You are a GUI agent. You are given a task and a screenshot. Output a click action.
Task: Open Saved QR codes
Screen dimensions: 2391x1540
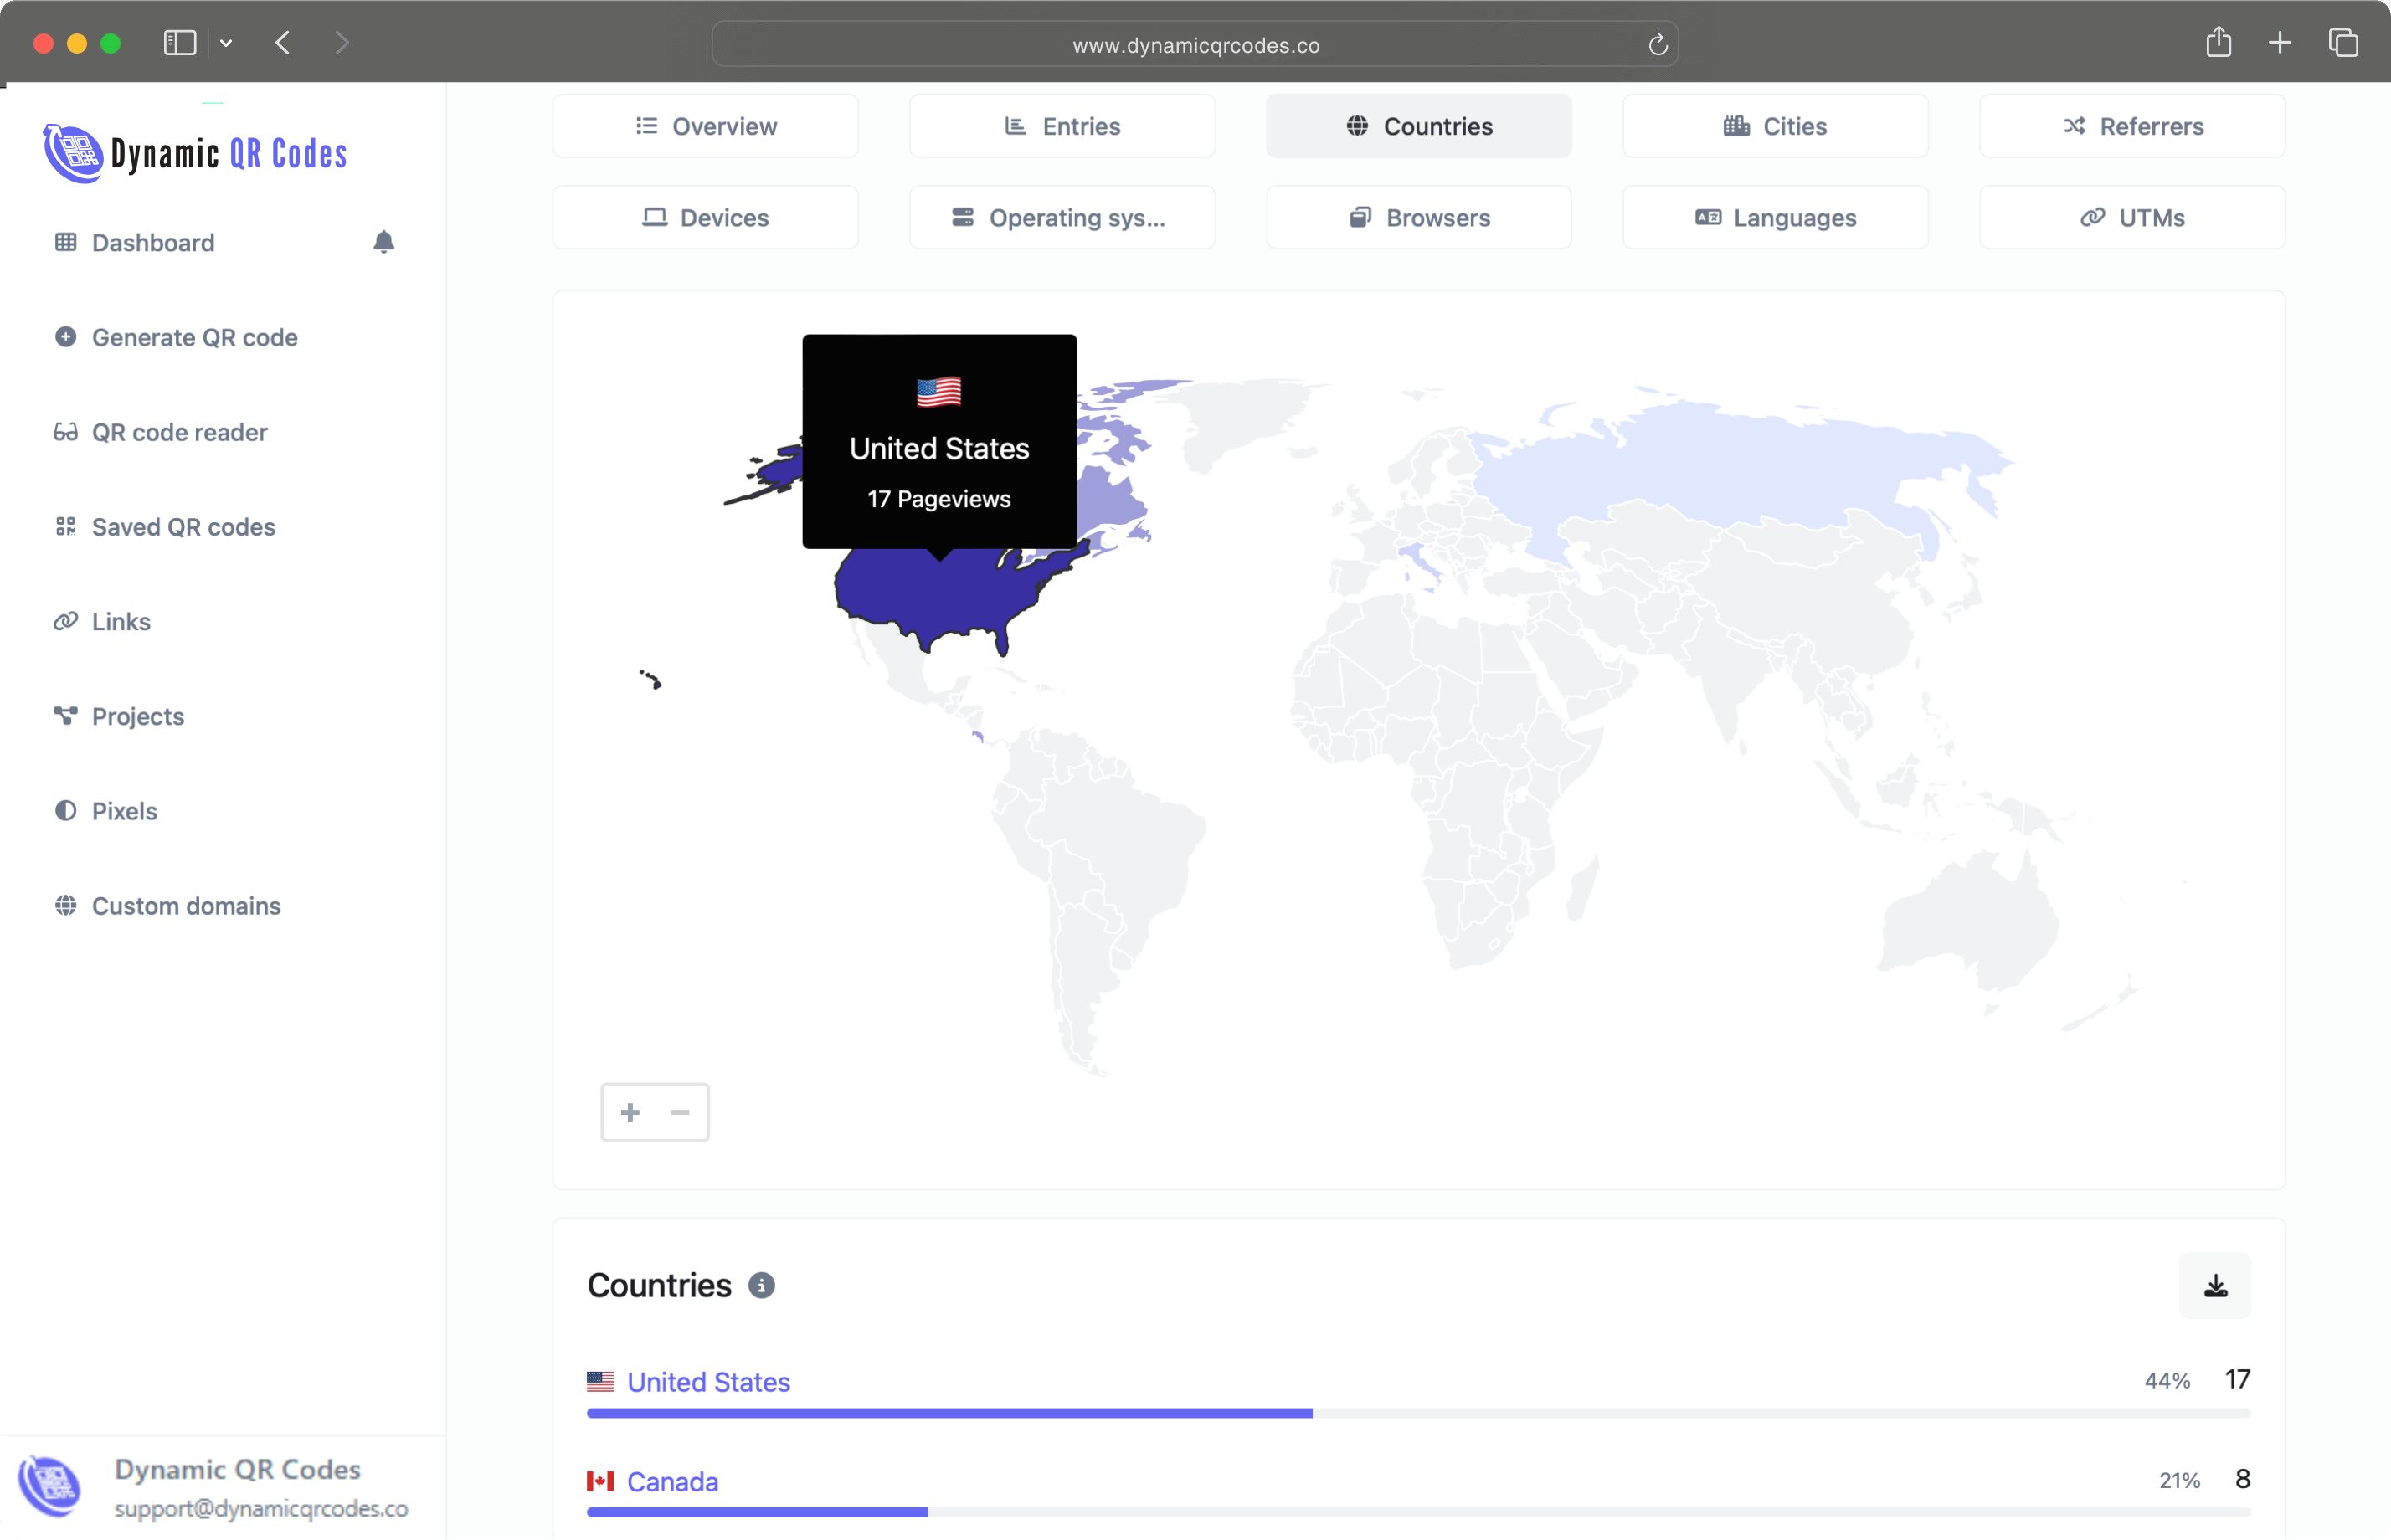click(185, 526)
